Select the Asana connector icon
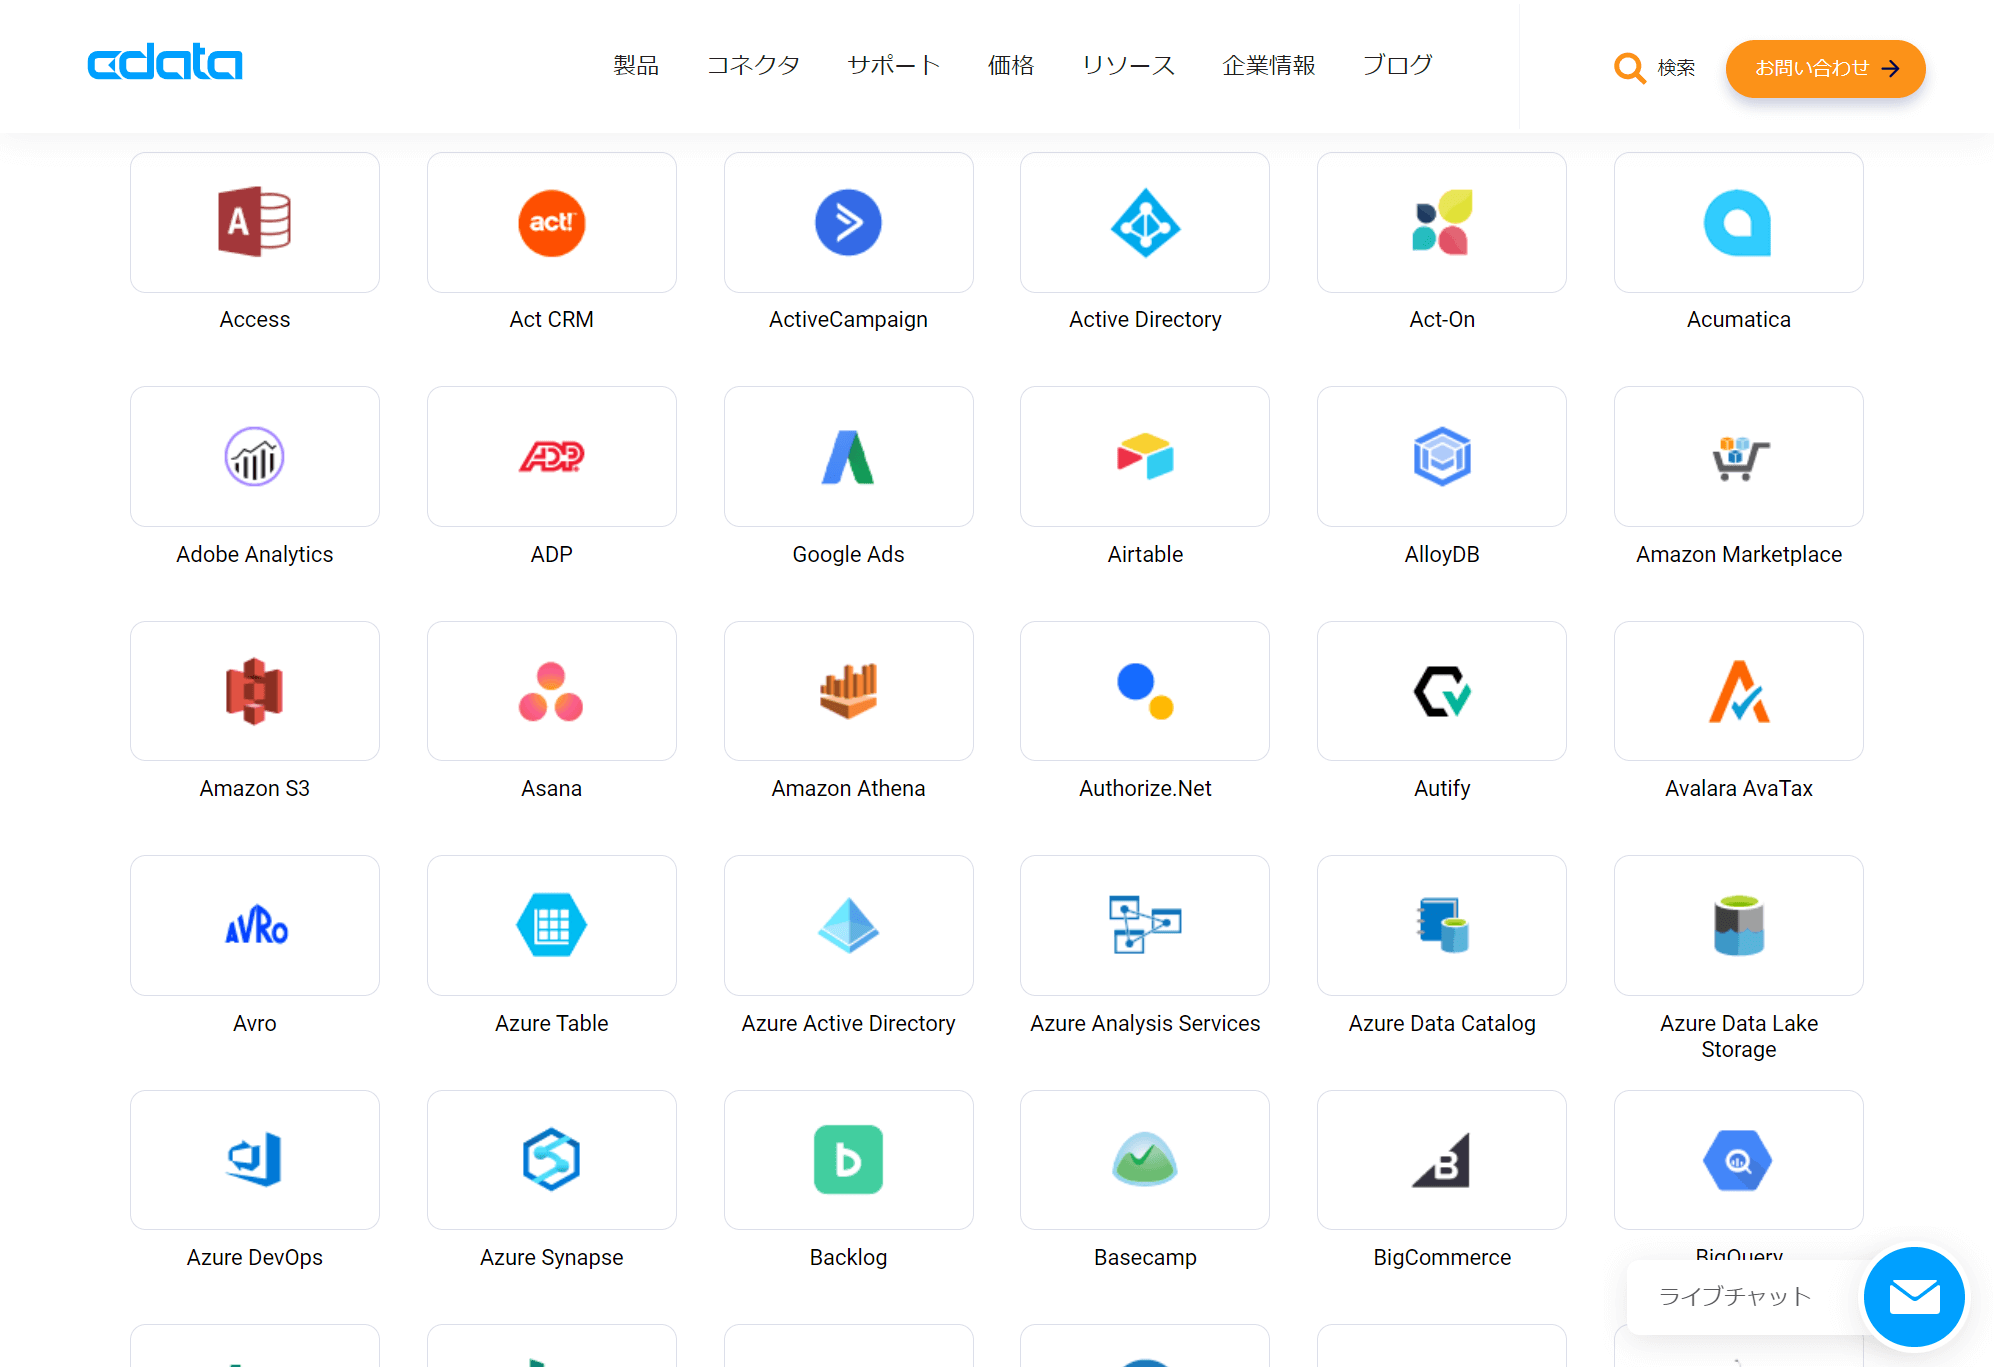Screen dimensions: 1994x1367 tap(551, 691)
